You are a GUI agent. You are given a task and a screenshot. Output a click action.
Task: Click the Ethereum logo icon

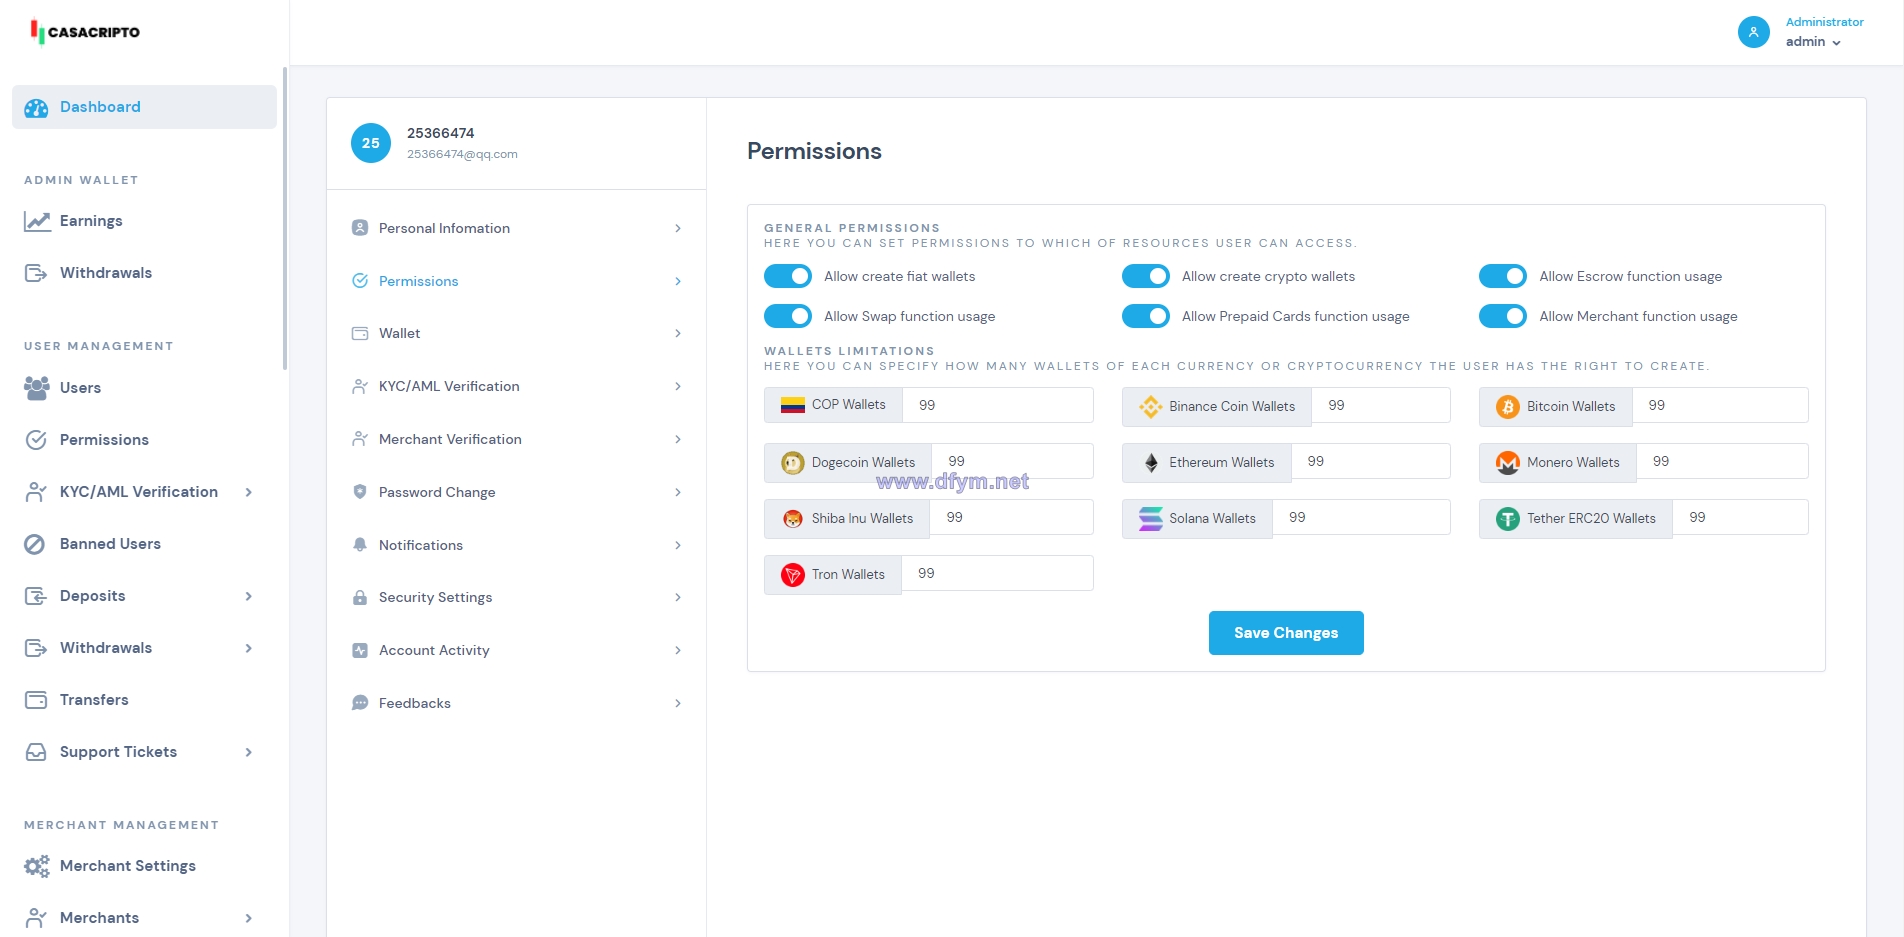[1151, 463]
